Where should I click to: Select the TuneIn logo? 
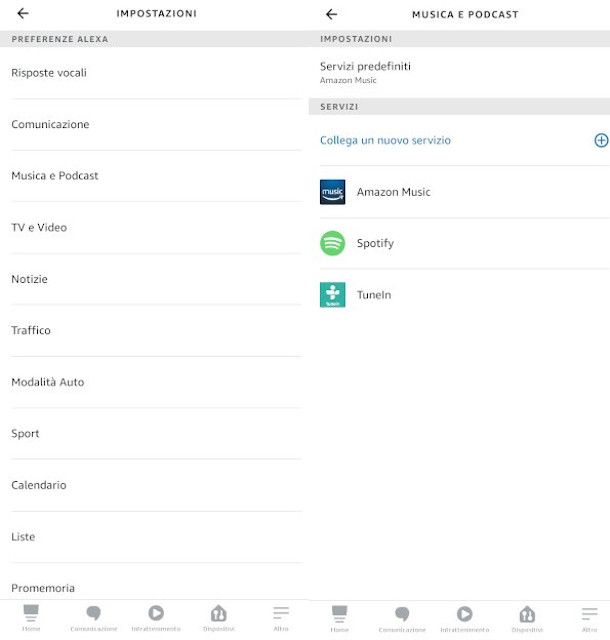pos(332,295)
